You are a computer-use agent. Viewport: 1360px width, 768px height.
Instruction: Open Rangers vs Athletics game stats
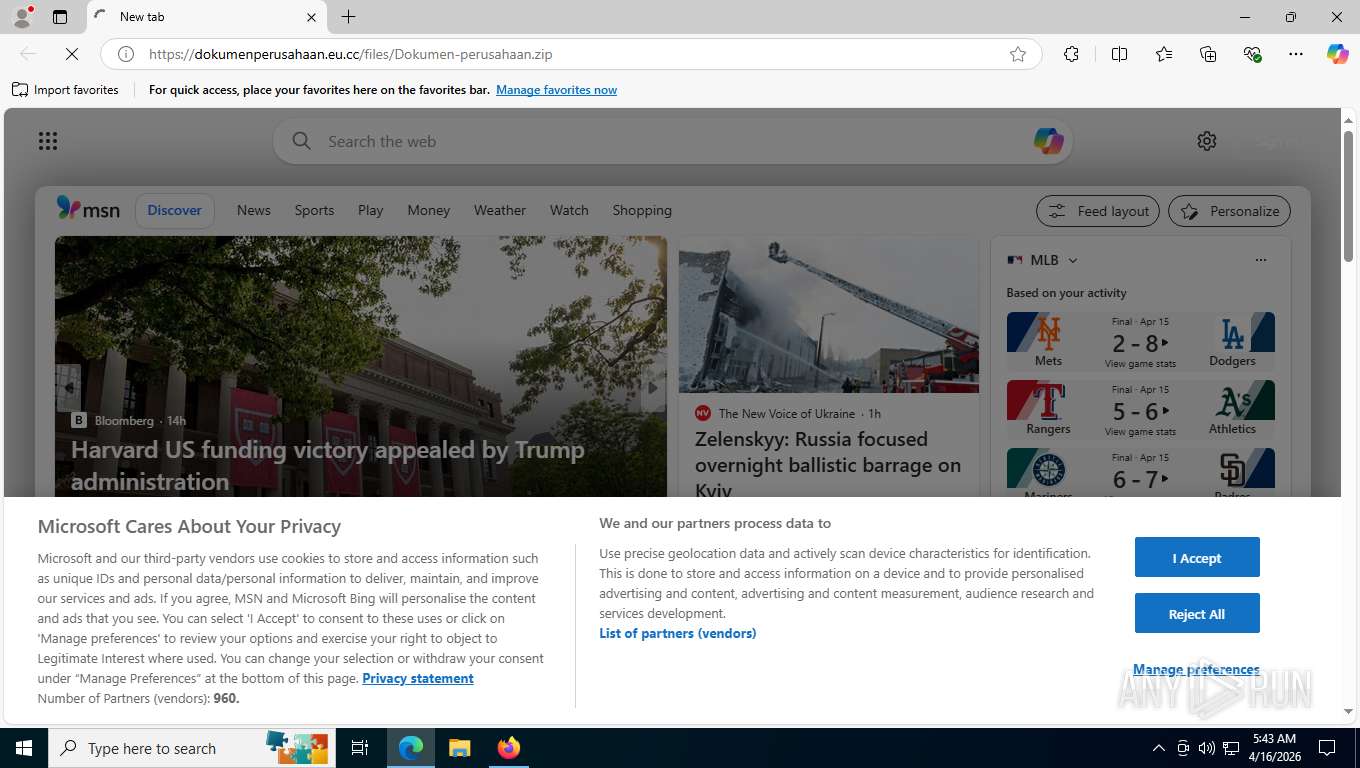pos(1140,432)
